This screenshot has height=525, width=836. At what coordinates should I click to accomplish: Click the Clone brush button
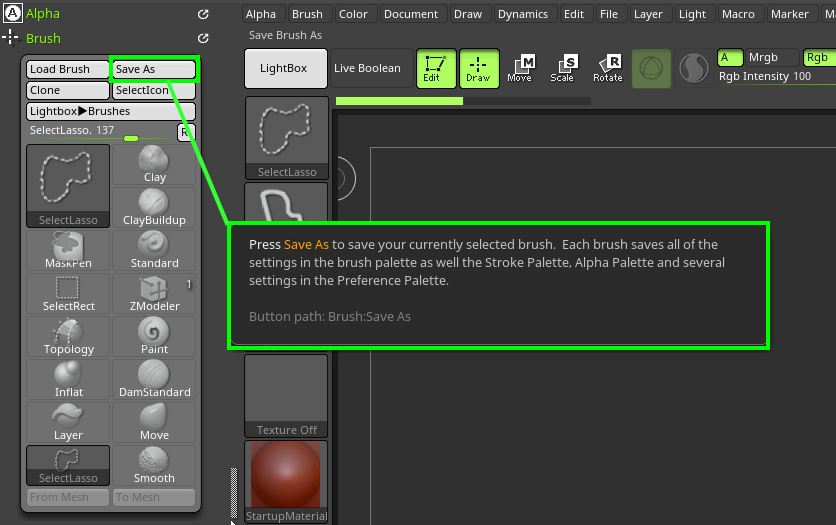(68, 91)
